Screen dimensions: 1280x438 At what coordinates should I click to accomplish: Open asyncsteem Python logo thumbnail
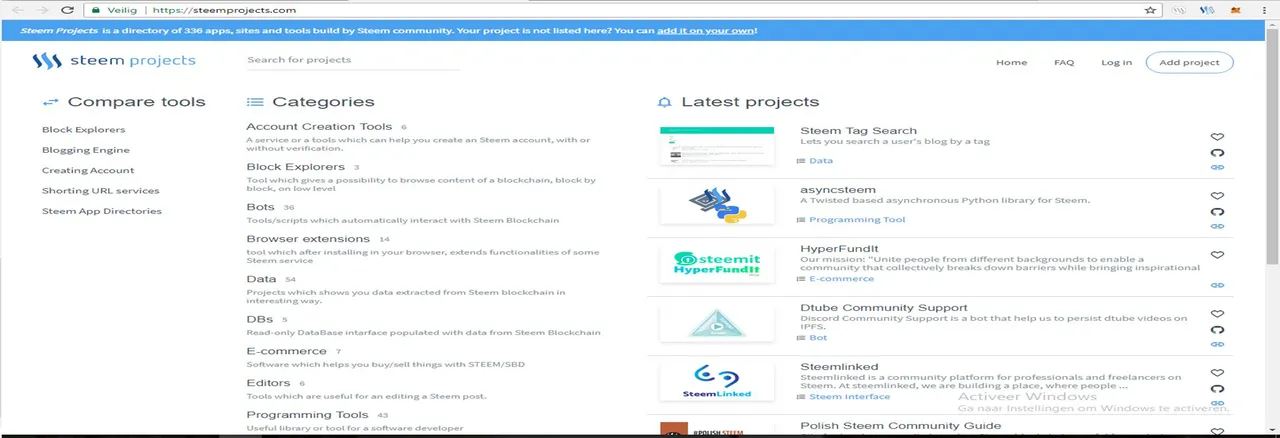coord(717,206)
